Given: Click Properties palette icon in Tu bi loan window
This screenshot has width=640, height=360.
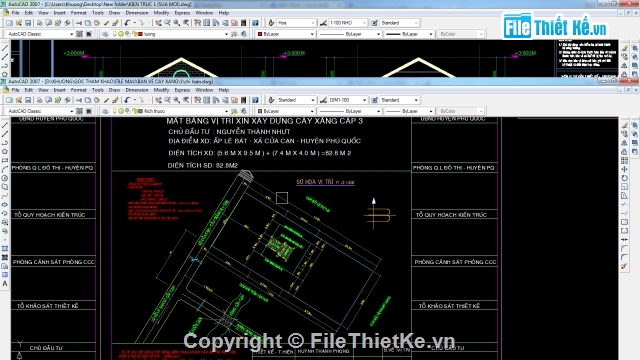Looking at the screenshot, I should tap(197, 100).
